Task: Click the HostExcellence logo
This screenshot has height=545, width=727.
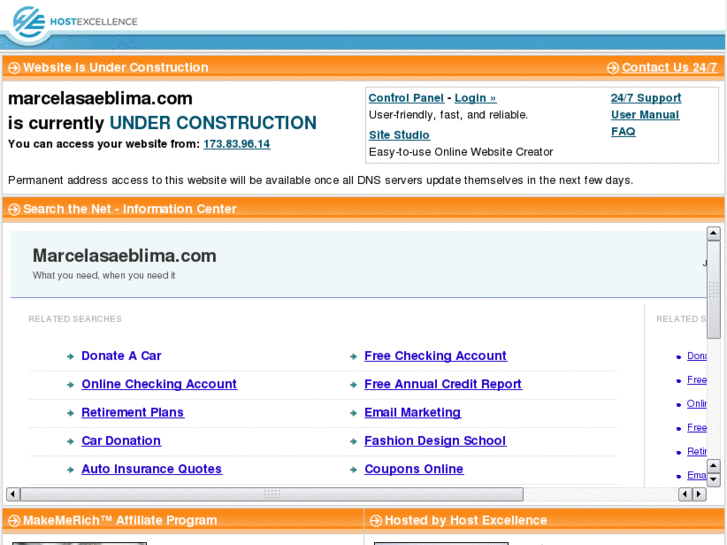Action: [75, 22]
